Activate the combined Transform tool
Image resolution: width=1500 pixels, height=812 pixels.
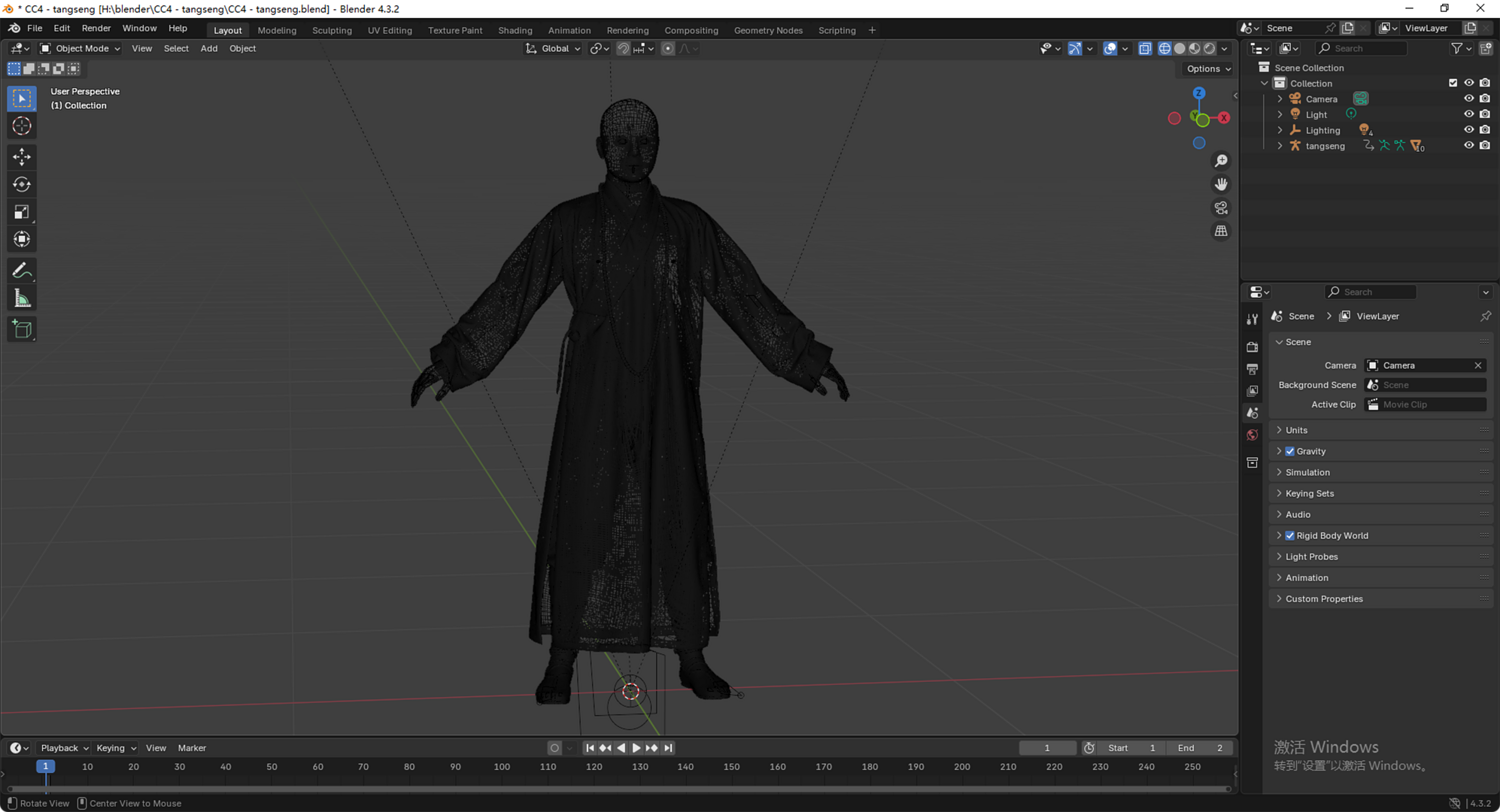[x=22, y=239]
